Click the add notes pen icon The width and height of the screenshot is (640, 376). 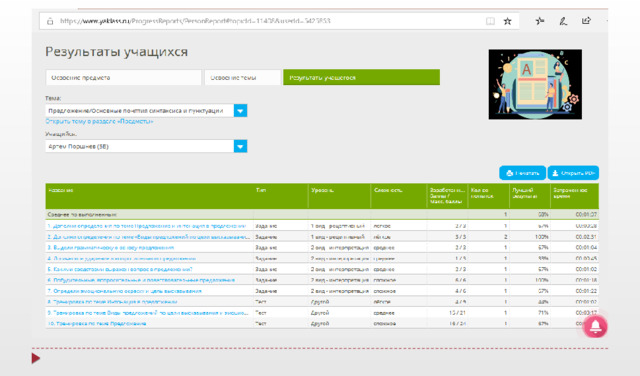pyautogui.click(x=563, y=21)
